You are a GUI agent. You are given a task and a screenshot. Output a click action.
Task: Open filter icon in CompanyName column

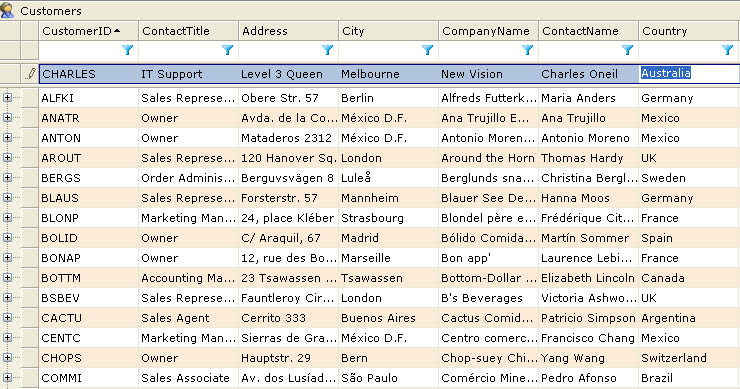coord(528,50)
